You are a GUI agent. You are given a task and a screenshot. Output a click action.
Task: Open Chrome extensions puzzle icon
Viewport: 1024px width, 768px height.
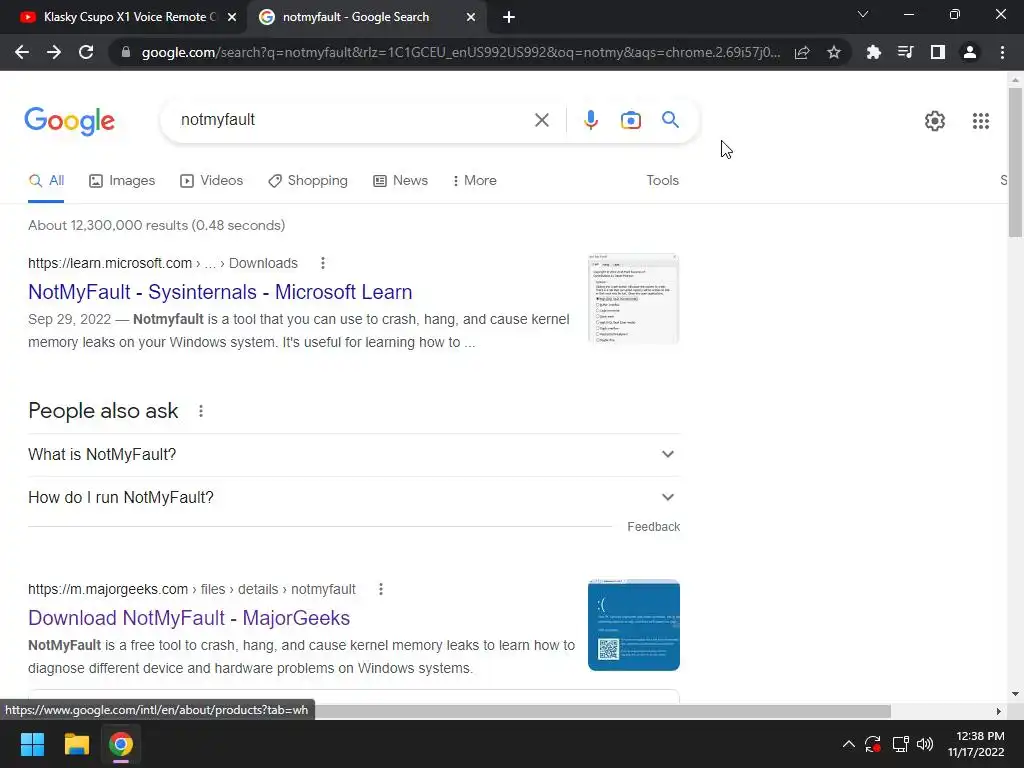pyautogui.click(x=873, y=52)
